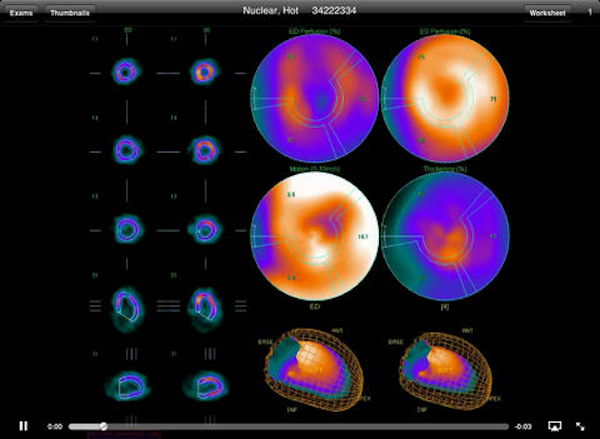Click the page number 1 in top bar
Image resolution: width=600 pixels, height=439 pixels.
click(589, 12)
